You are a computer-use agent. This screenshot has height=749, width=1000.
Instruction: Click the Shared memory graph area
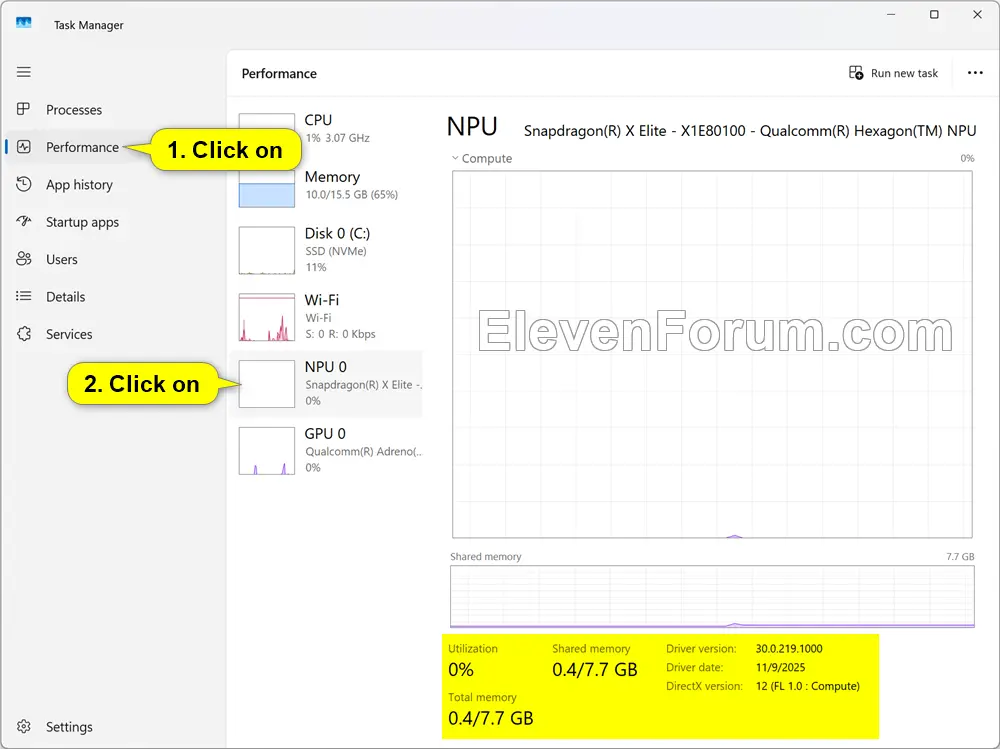(712, 597)
